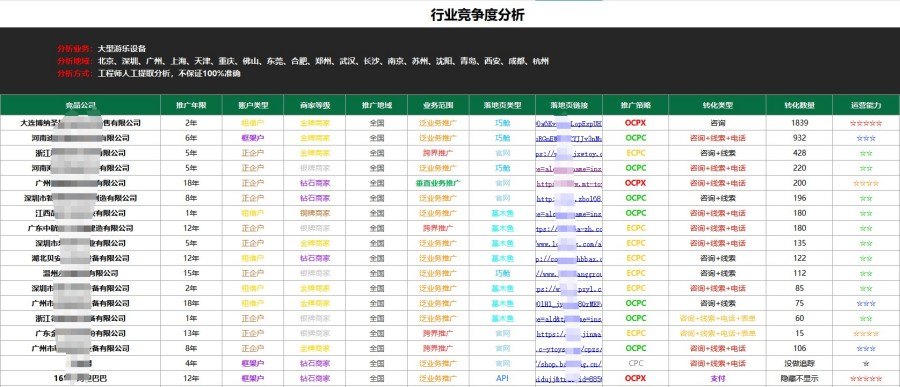The image size is (900, 387).
Task: Select the 推广地域 column header
Action: click(377, 106)
